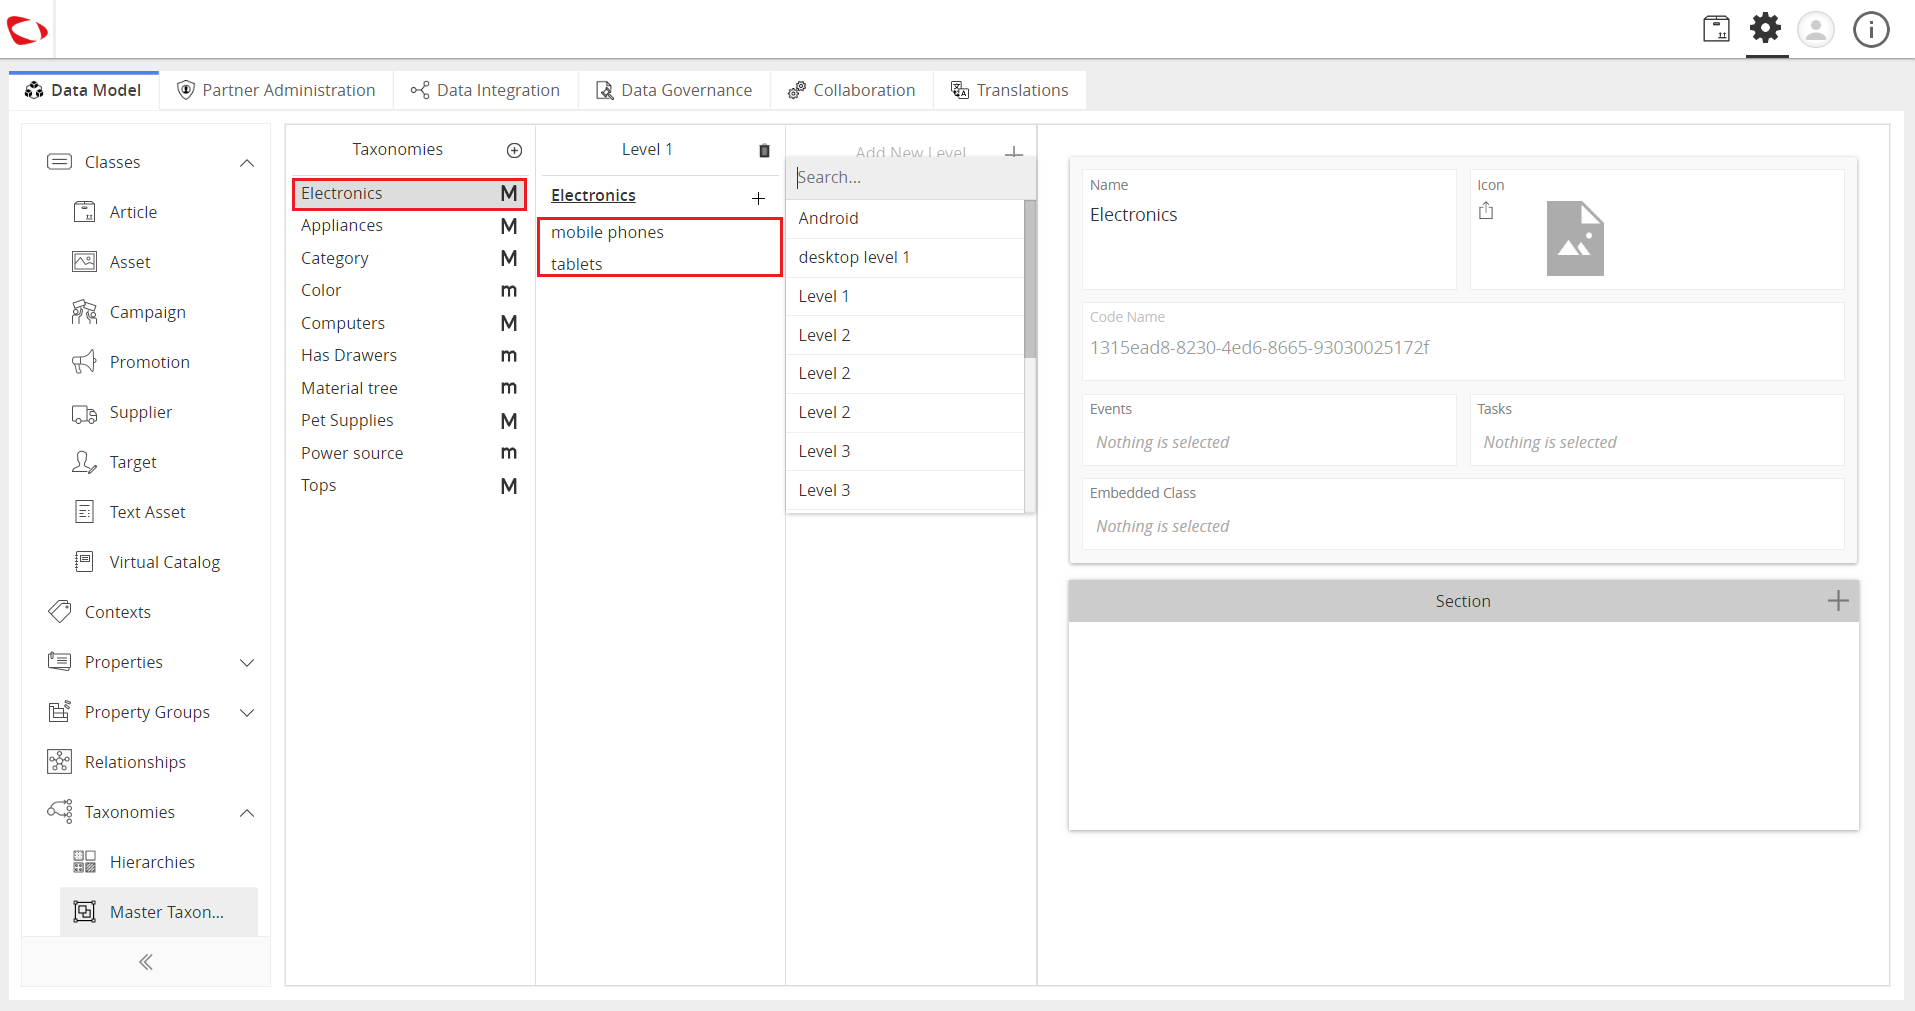The height and width of the screenshot is (1011, 1915).
Task: Select Appliances taxonomy
Action: coord(409,226)
